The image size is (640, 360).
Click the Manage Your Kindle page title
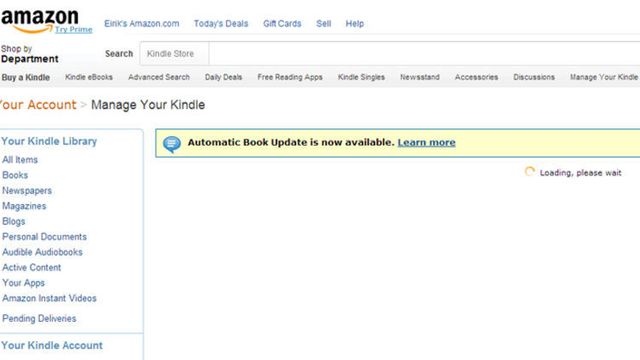click(x=148, y=105)
